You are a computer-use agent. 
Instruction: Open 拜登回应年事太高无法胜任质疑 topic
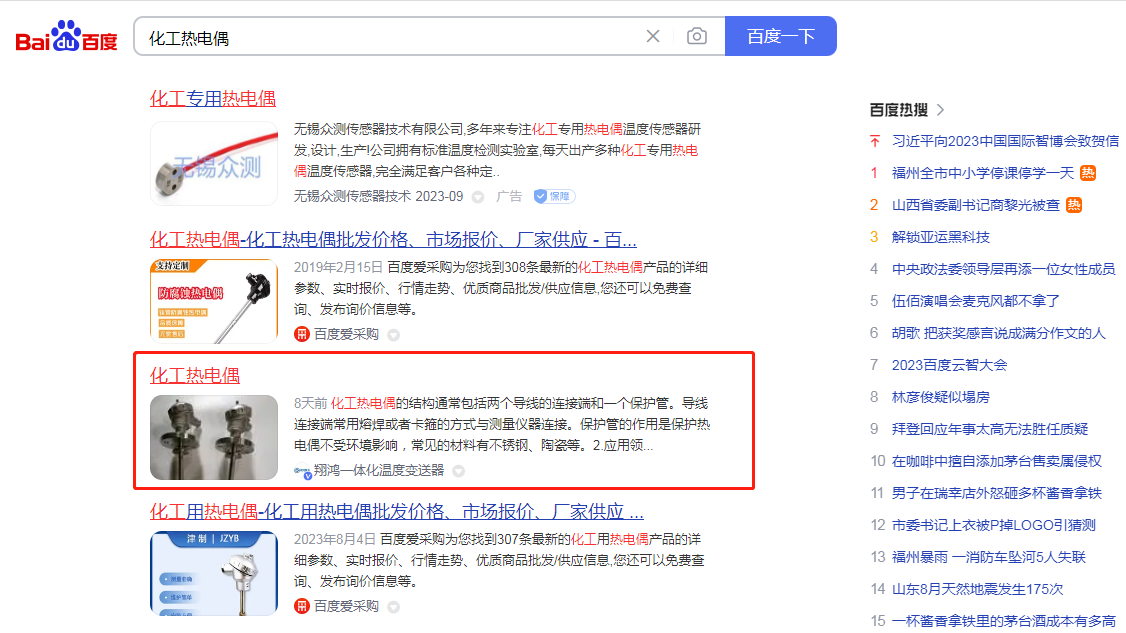(x=990, y=429)
